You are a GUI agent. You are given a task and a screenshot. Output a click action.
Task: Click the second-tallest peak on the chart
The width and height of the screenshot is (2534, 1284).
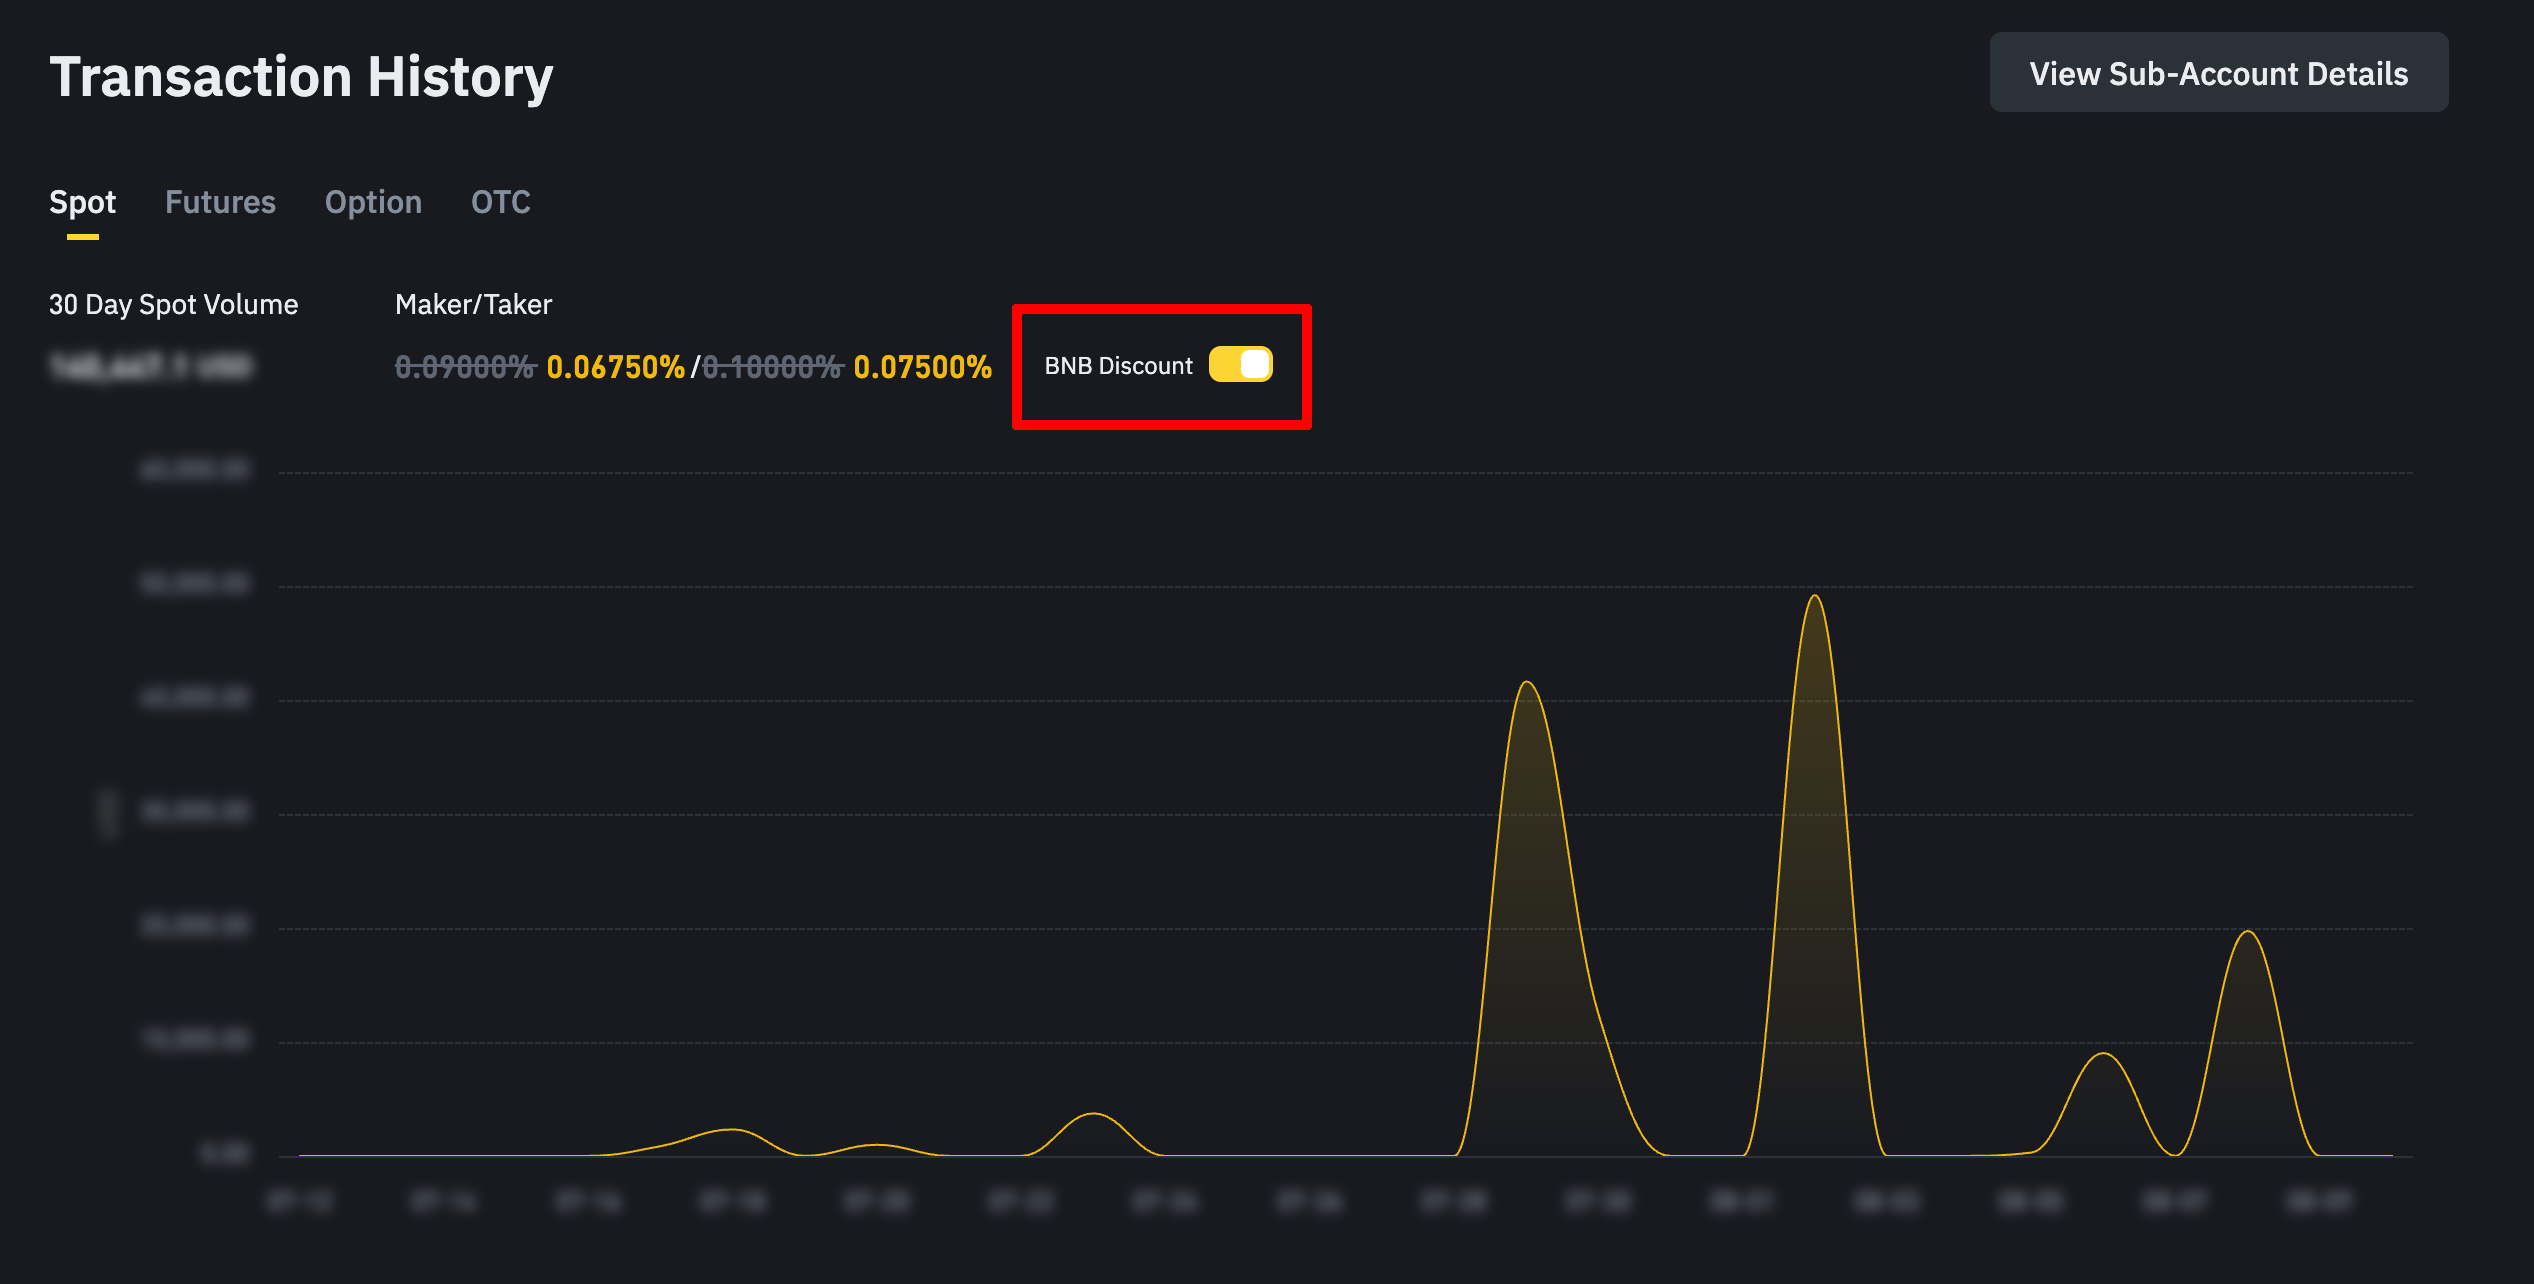coord(1527,684)
